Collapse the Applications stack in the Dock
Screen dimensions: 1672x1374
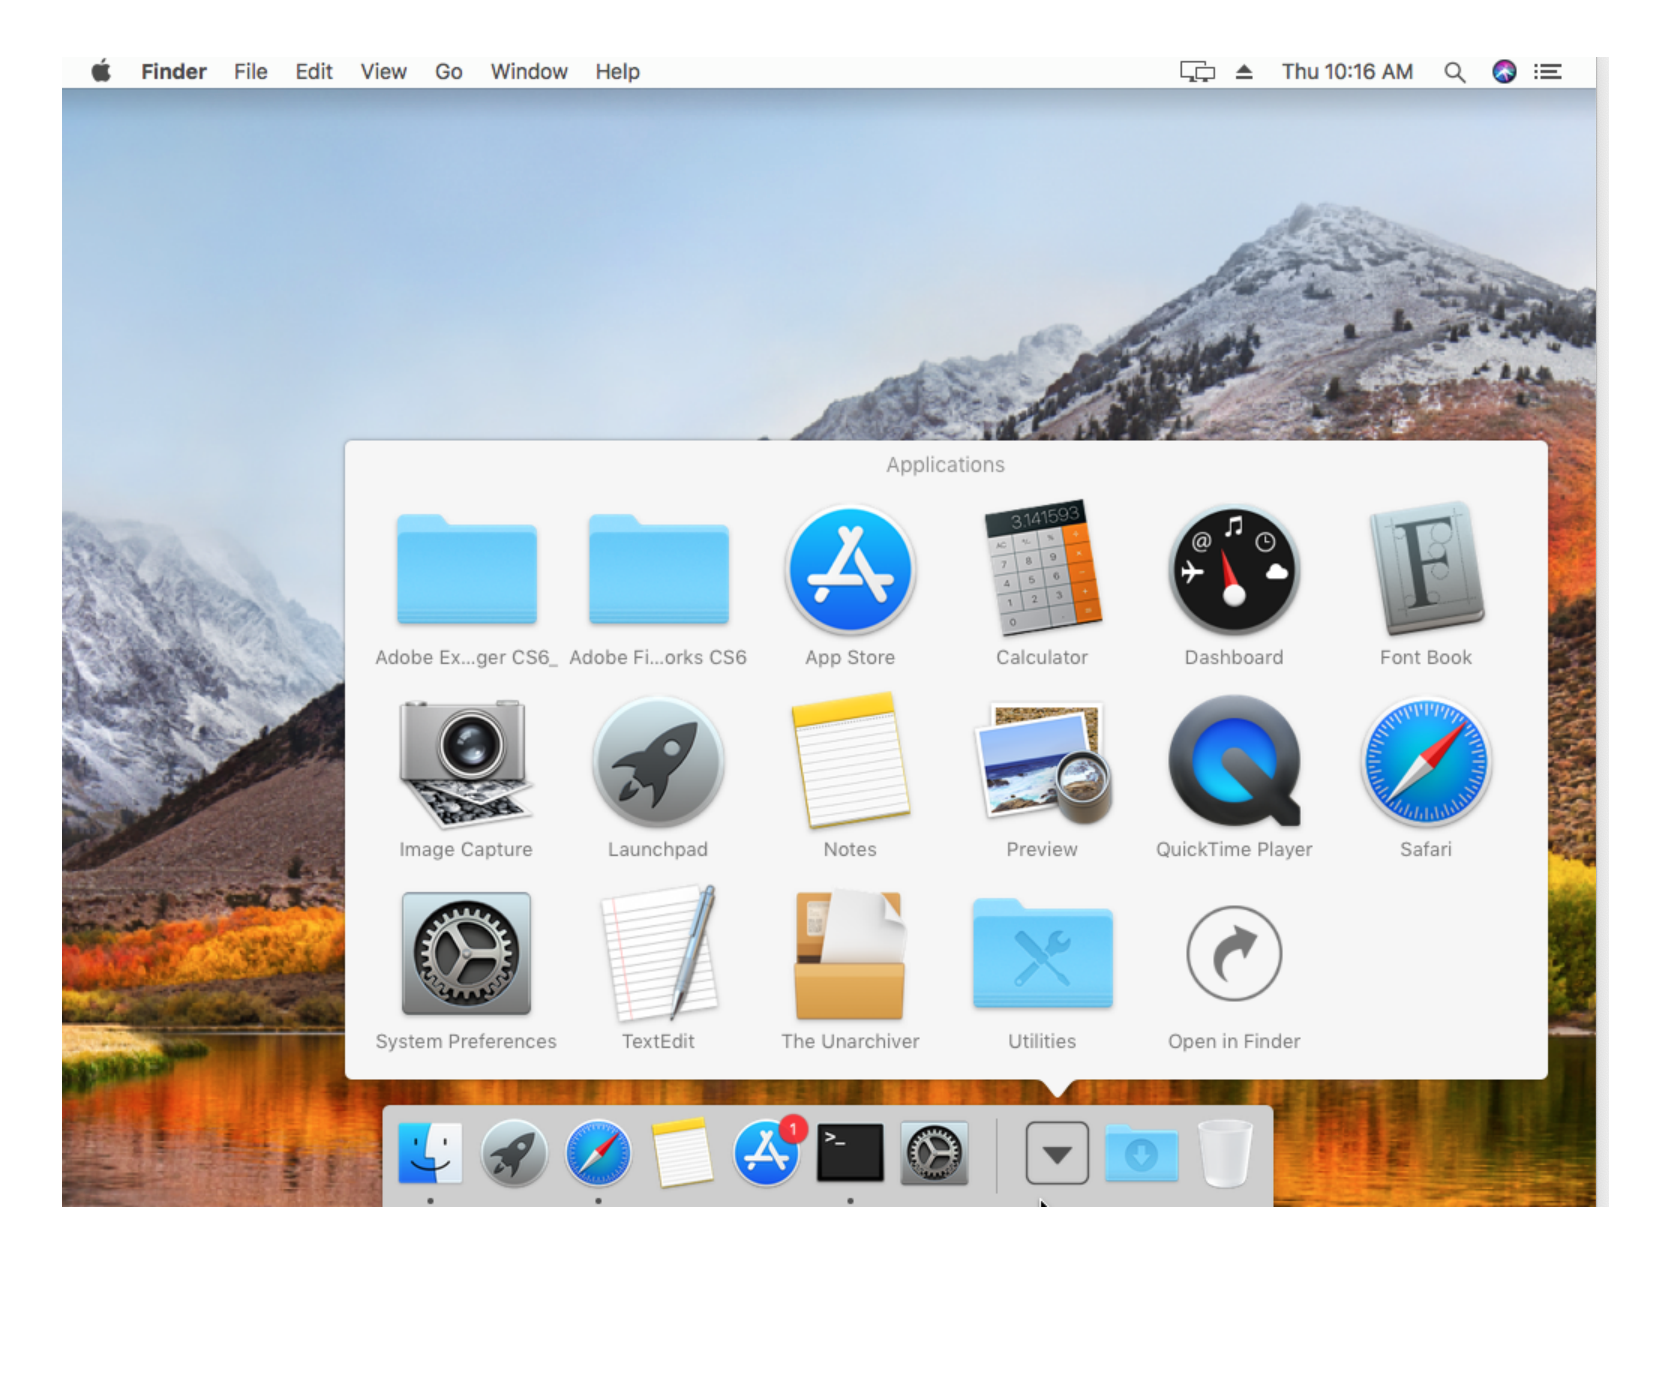click(x=1057, y=1153)
